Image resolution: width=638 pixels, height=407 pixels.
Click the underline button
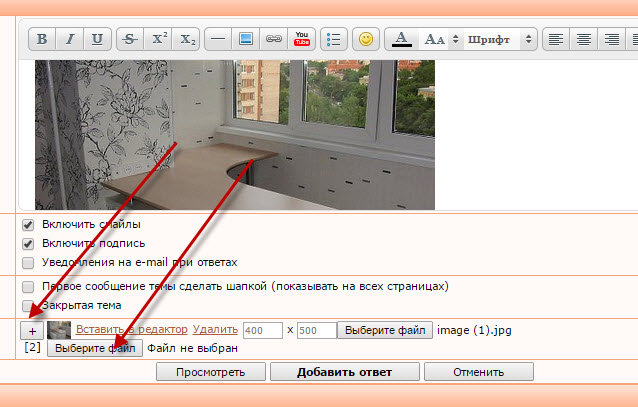(96, 40)
